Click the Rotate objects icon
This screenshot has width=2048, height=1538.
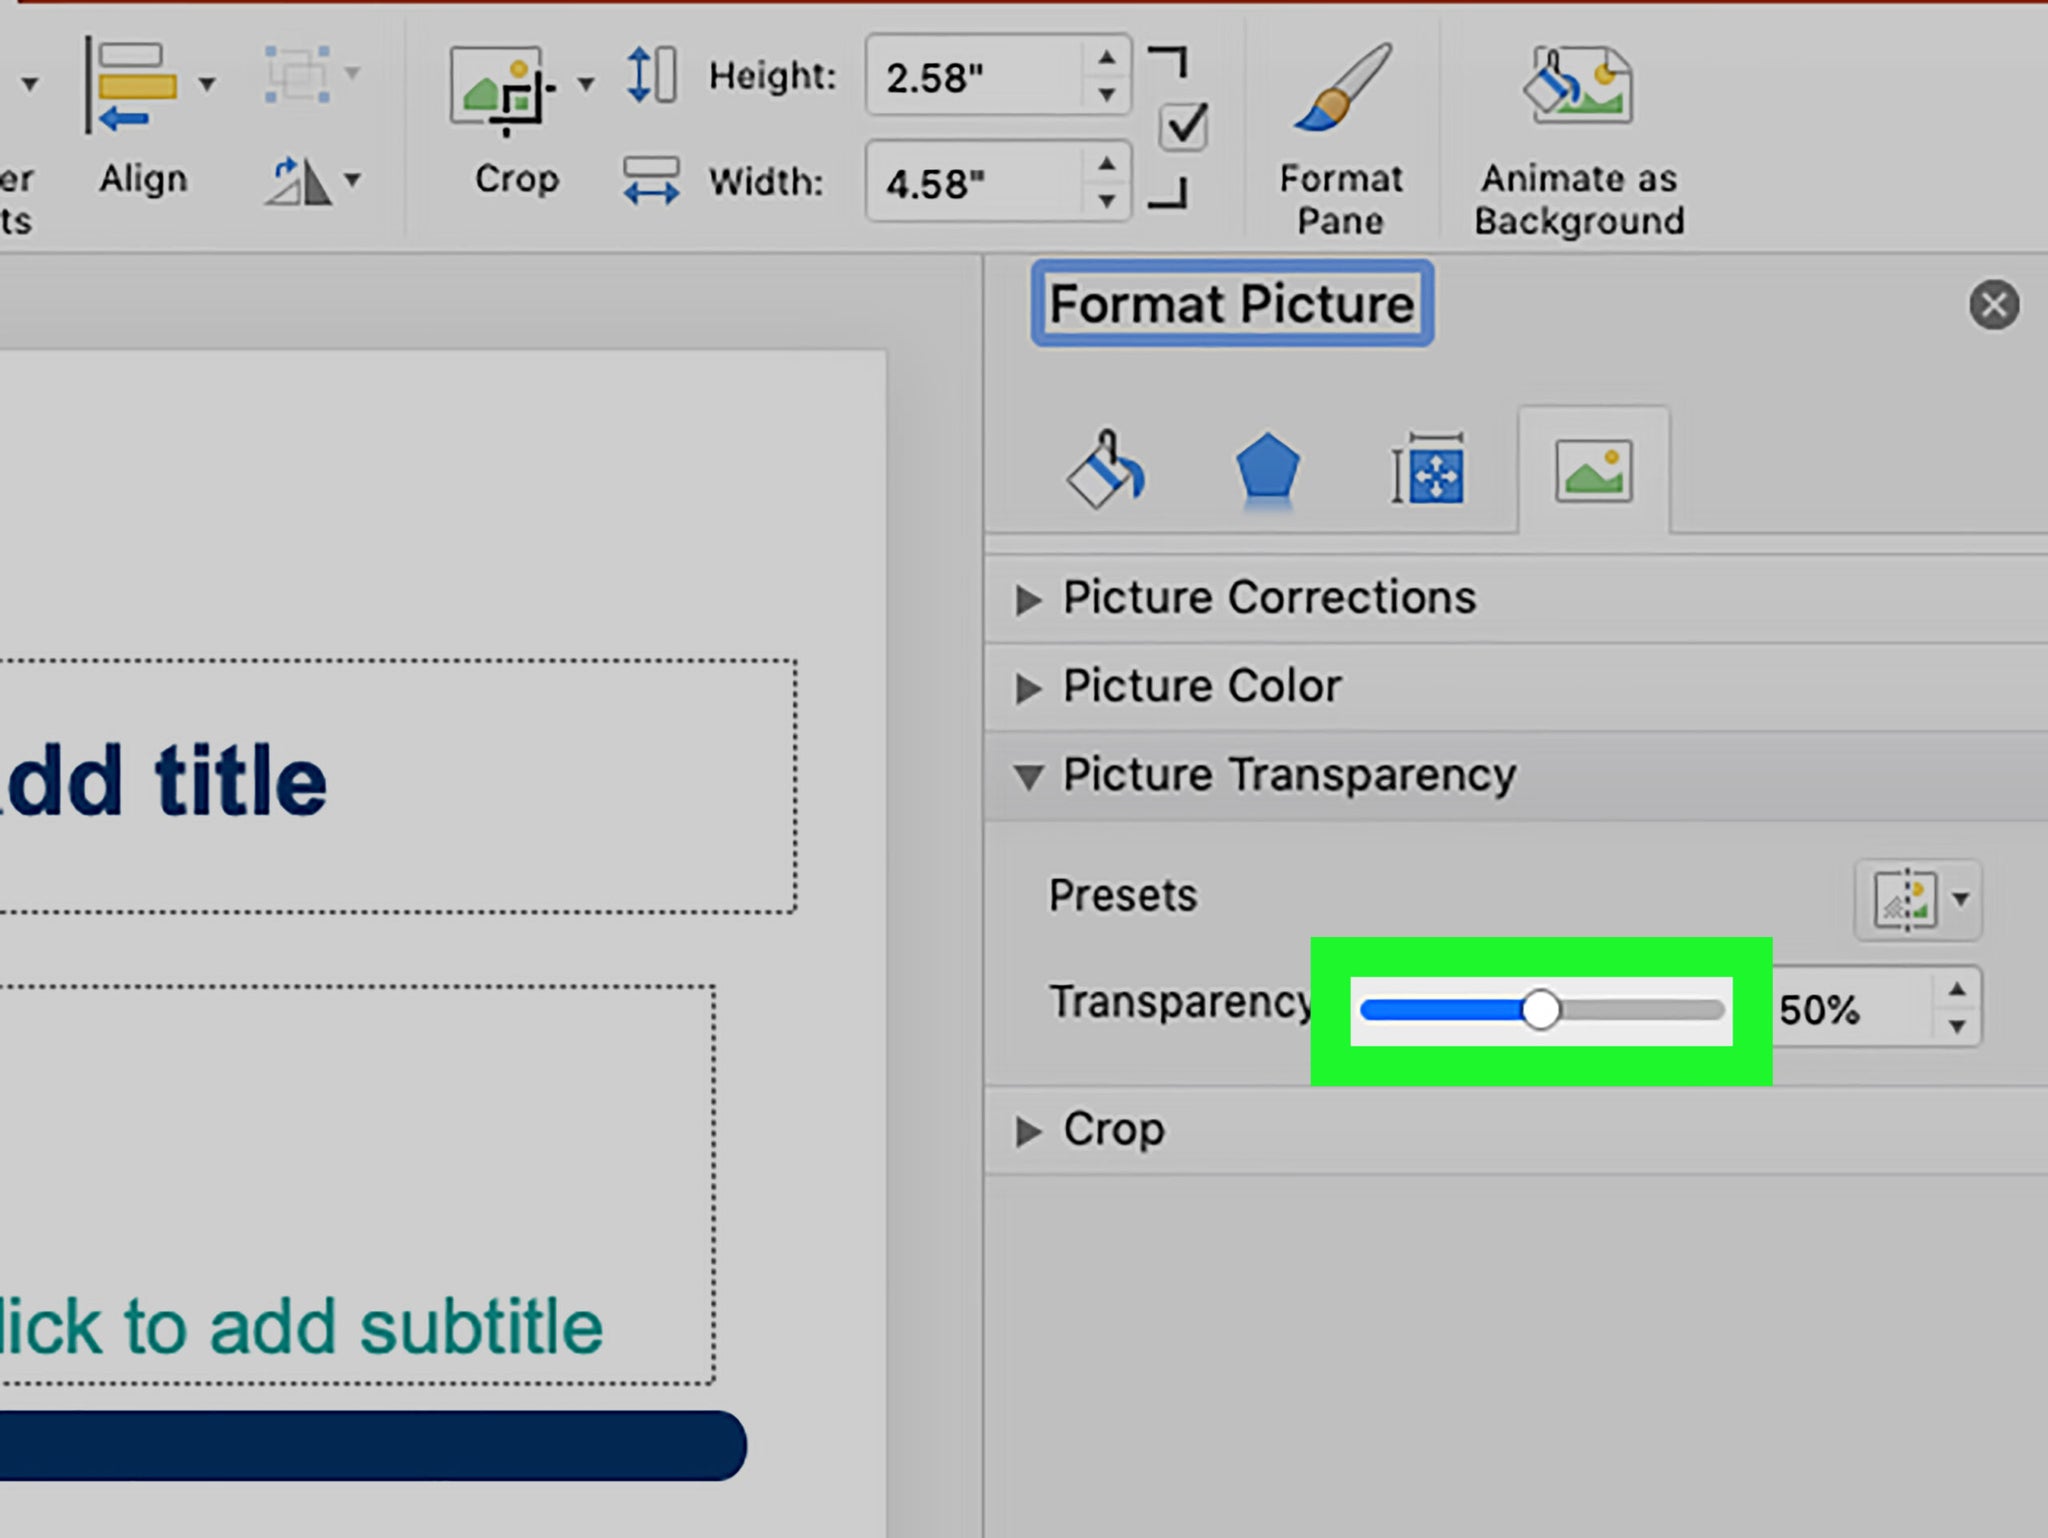298,181
